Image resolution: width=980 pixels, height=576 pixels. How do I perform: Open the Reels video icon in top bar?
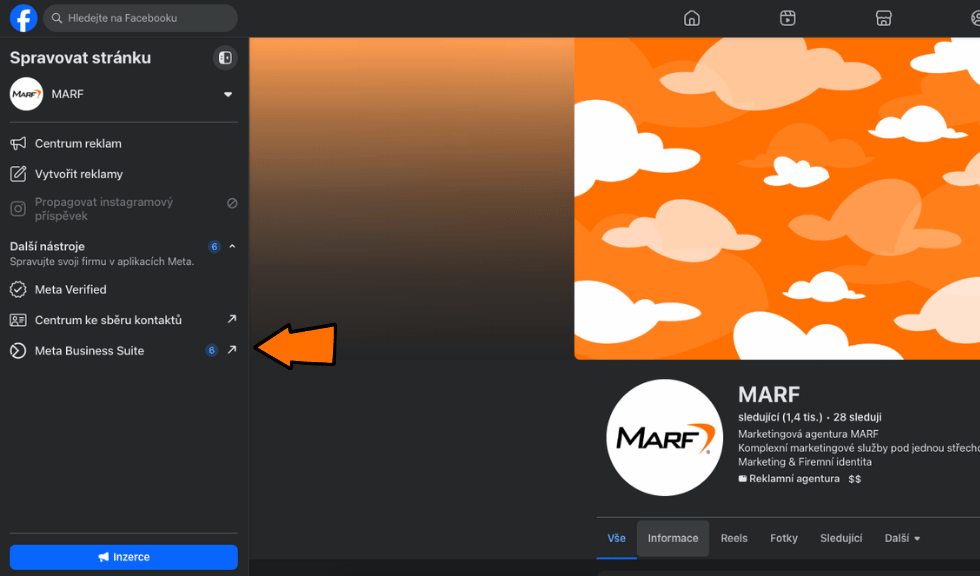788,18
